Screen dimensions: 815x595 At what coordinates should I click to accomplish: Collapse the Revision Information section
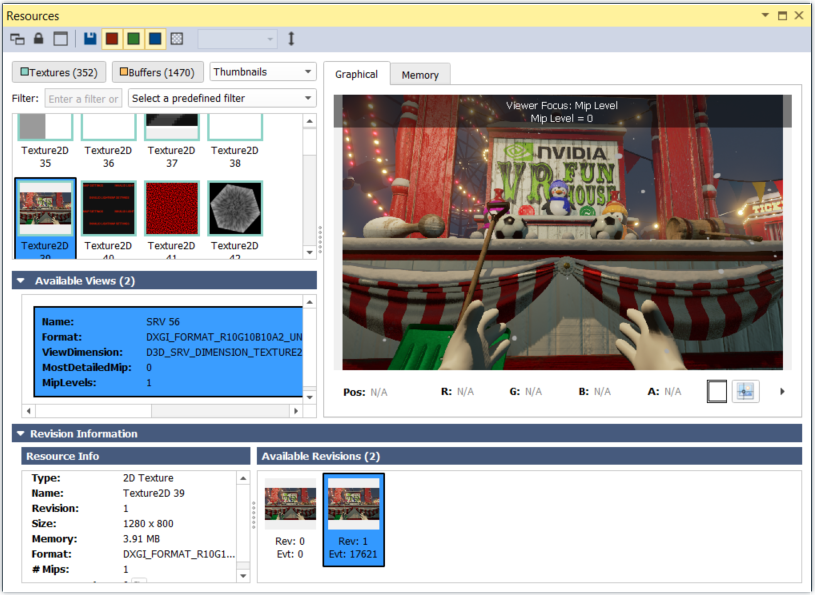(x=19, y=434)
